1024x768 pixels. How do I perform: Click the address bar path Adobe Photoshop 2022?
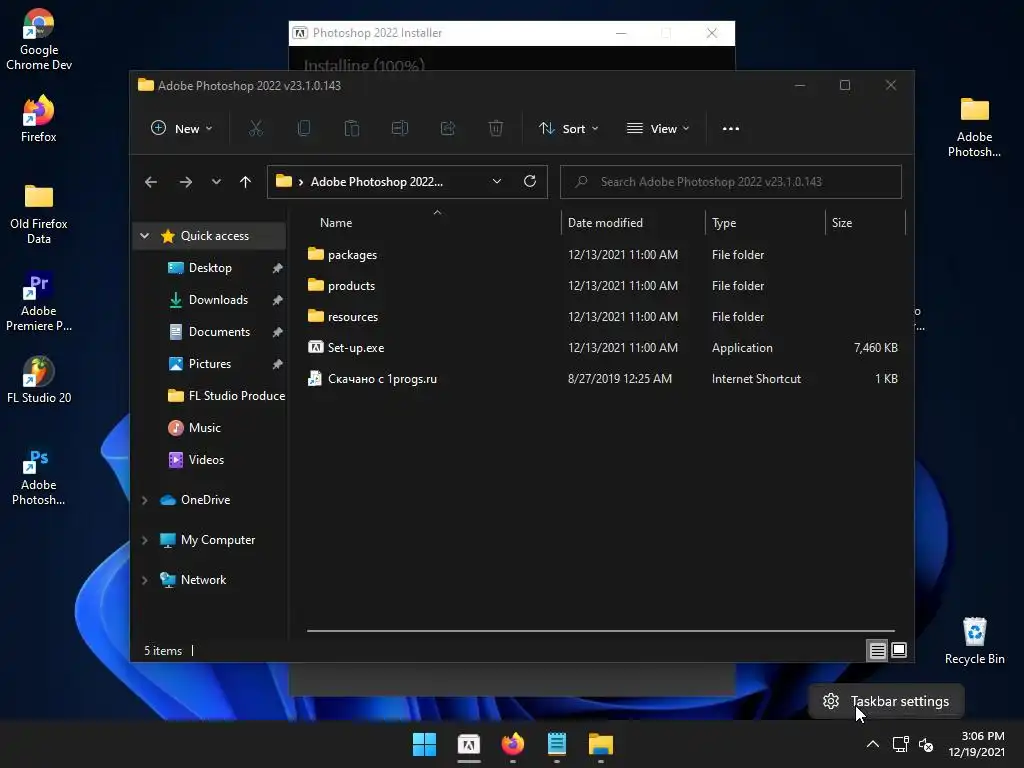coord(376,182)
